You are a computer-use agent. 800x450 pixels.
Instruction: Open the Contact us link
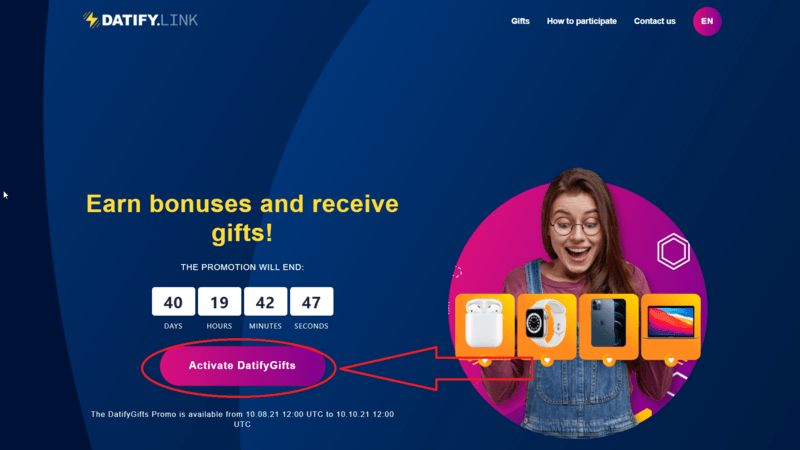(655, 21)
